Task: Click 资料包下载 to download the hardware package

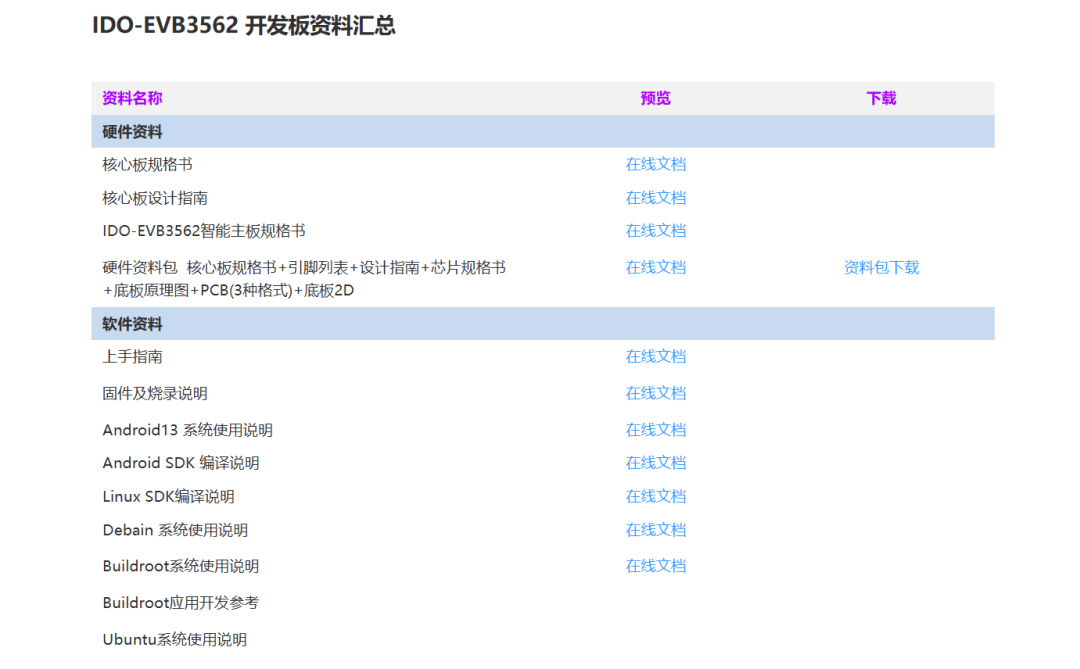Action: (880, 267)
